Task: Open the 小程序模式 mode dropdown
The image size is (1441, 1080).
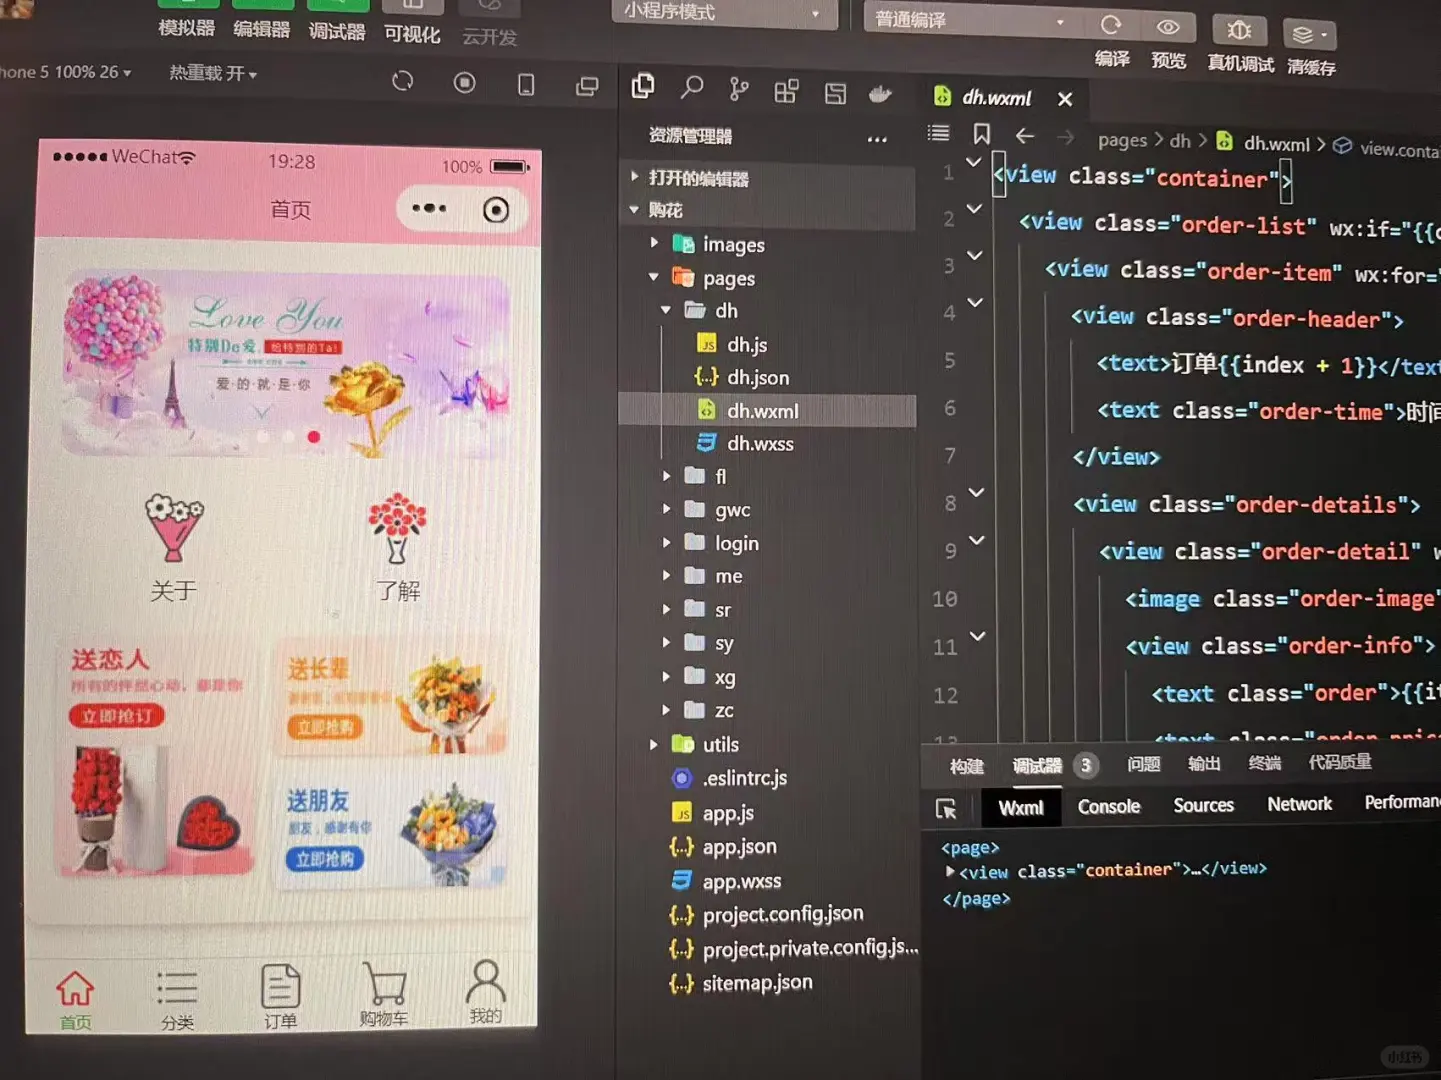Action: click(x=723, y=12)
